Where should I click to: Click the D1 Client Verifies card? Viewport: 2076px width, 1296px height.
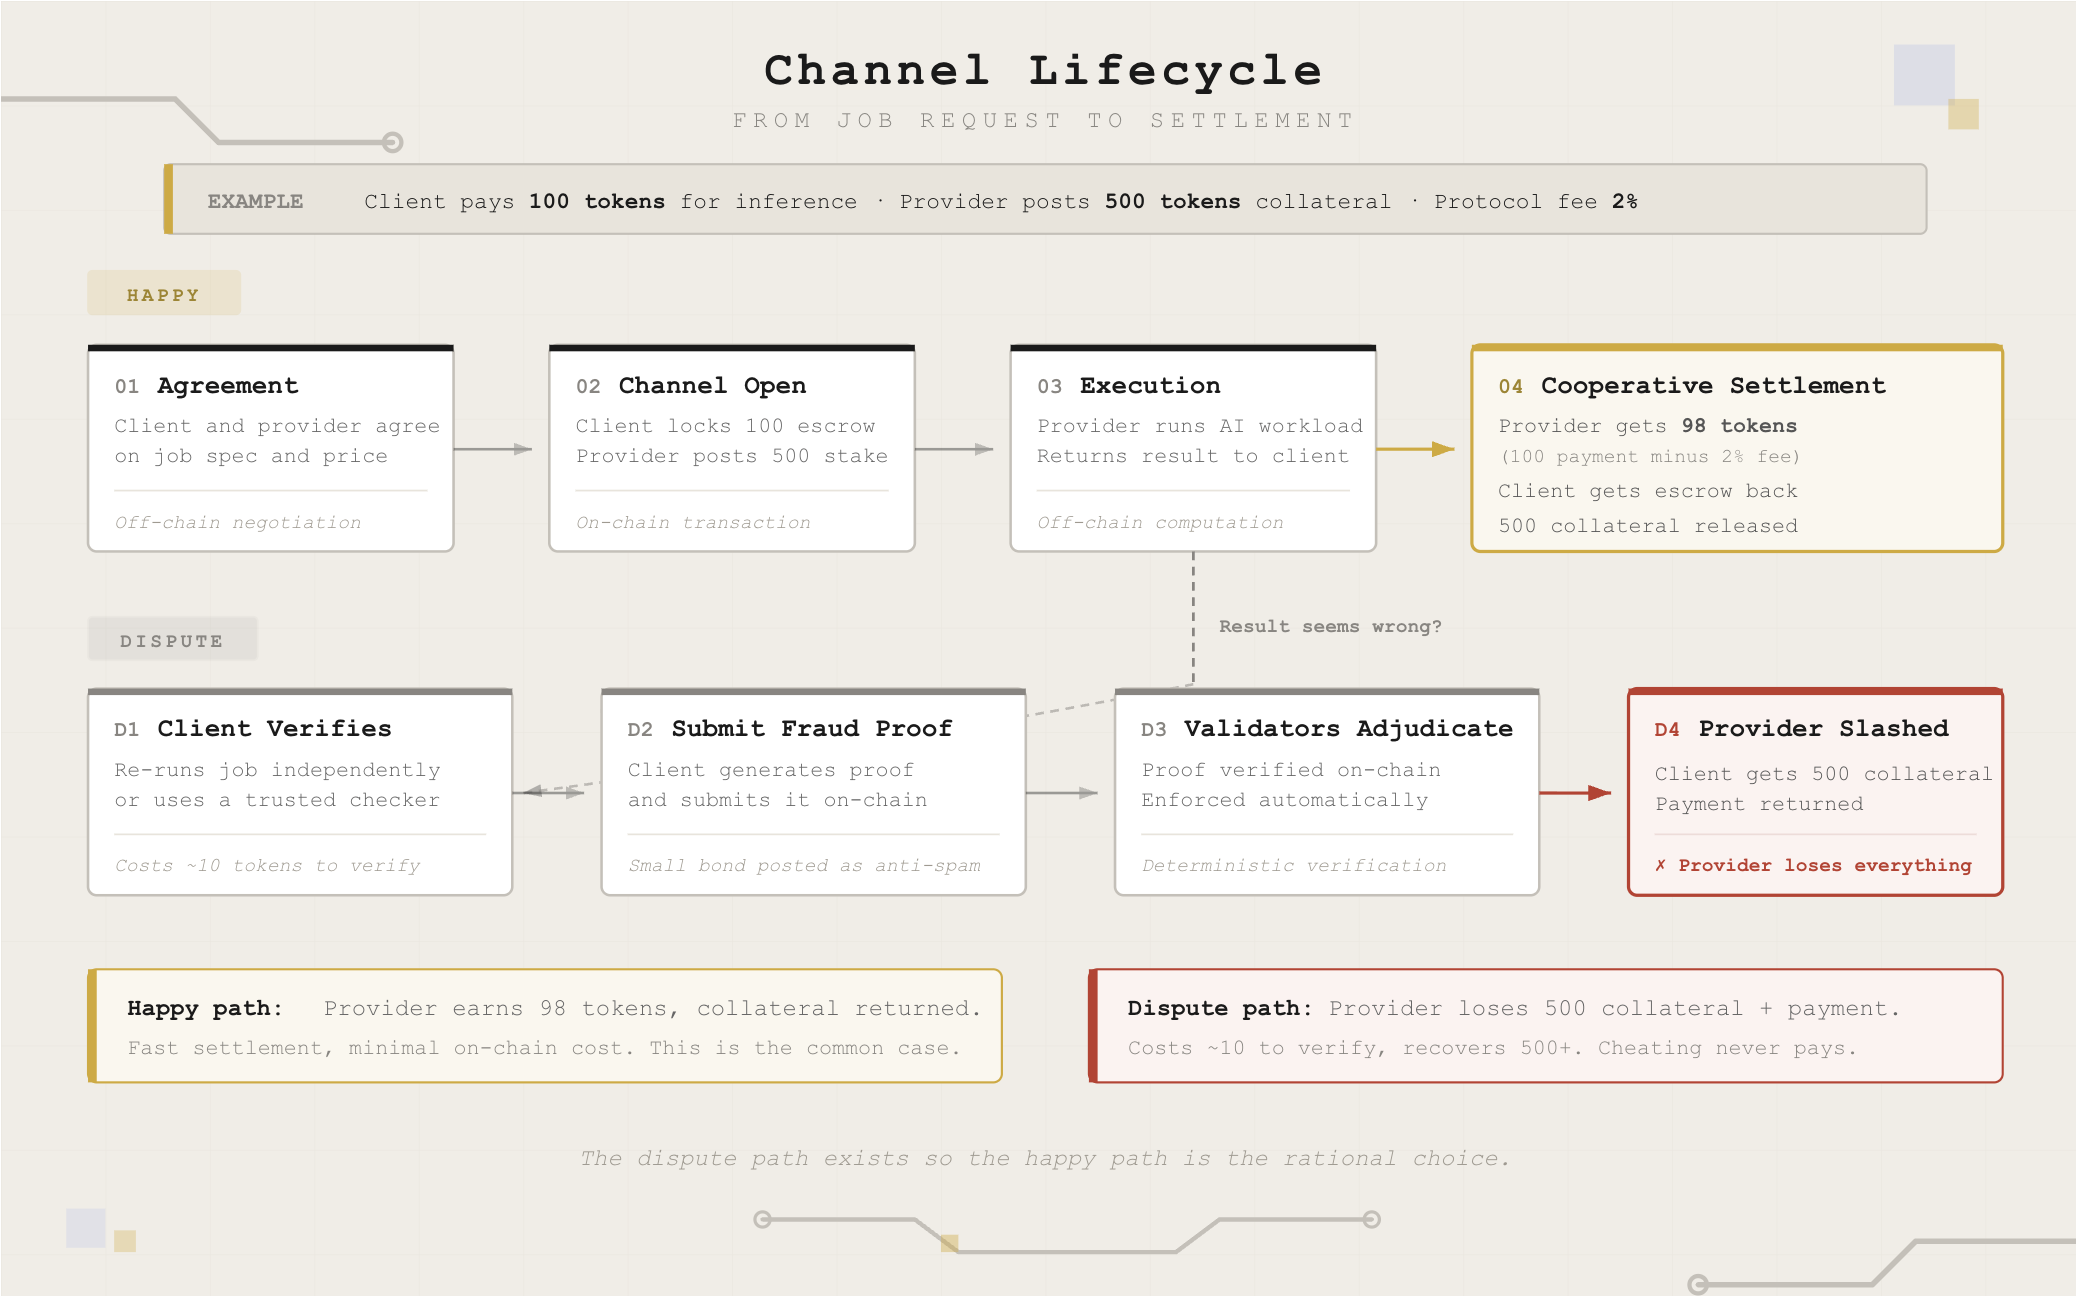coord(300,792)
